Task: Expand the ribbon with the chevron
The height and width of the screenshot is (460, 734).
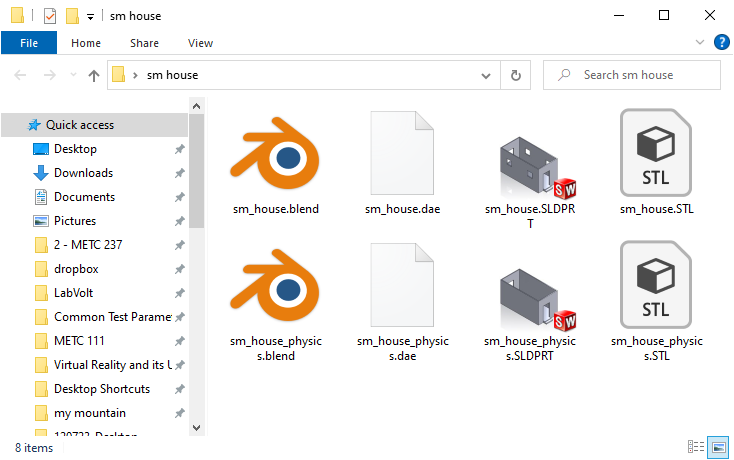Action: coord(700,43)
